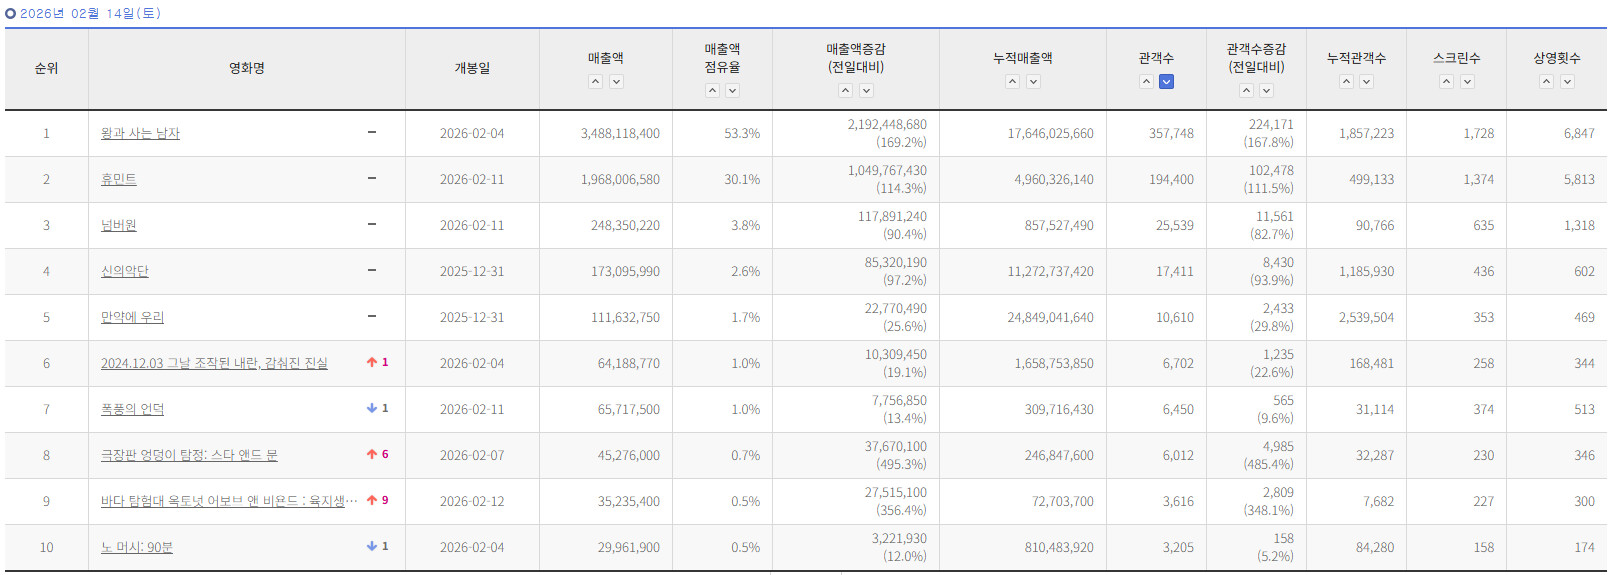The height and width of the screenshot is (575, 1610).
Task: Sort 누적관객수 ascending with up arrow
Action: click(1346, 82)
